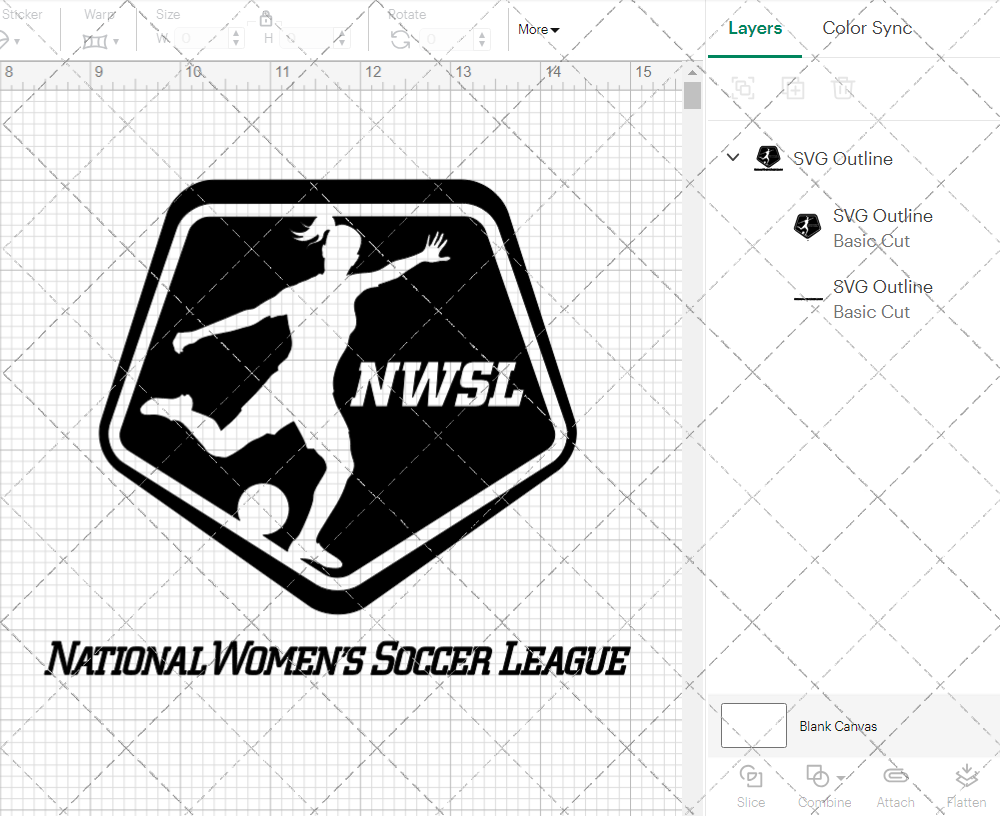Open the Layers tab
This screenshot has width=1000, height=816.
tap(755, 28)
